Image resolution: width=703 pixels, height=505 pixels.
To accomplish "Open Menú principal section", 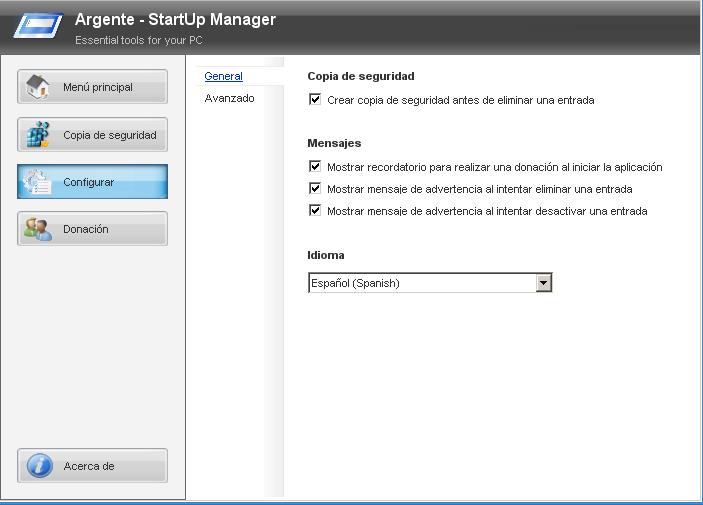I will click(92, 87).
